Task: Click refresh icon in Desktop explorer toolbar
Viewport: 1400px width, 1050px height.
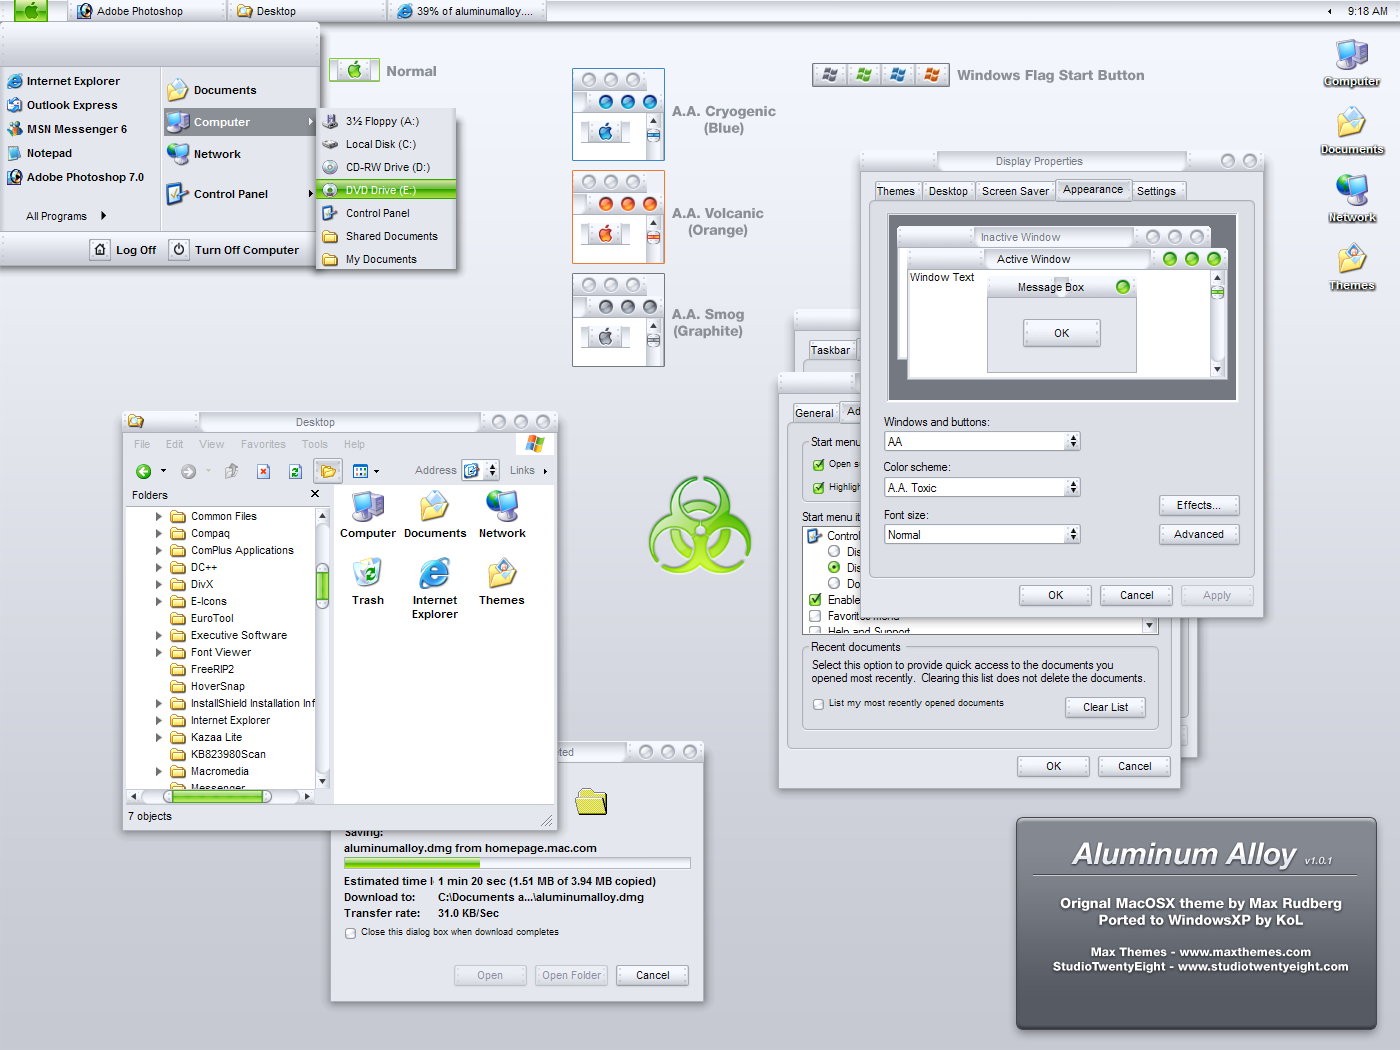Action: 295,471
